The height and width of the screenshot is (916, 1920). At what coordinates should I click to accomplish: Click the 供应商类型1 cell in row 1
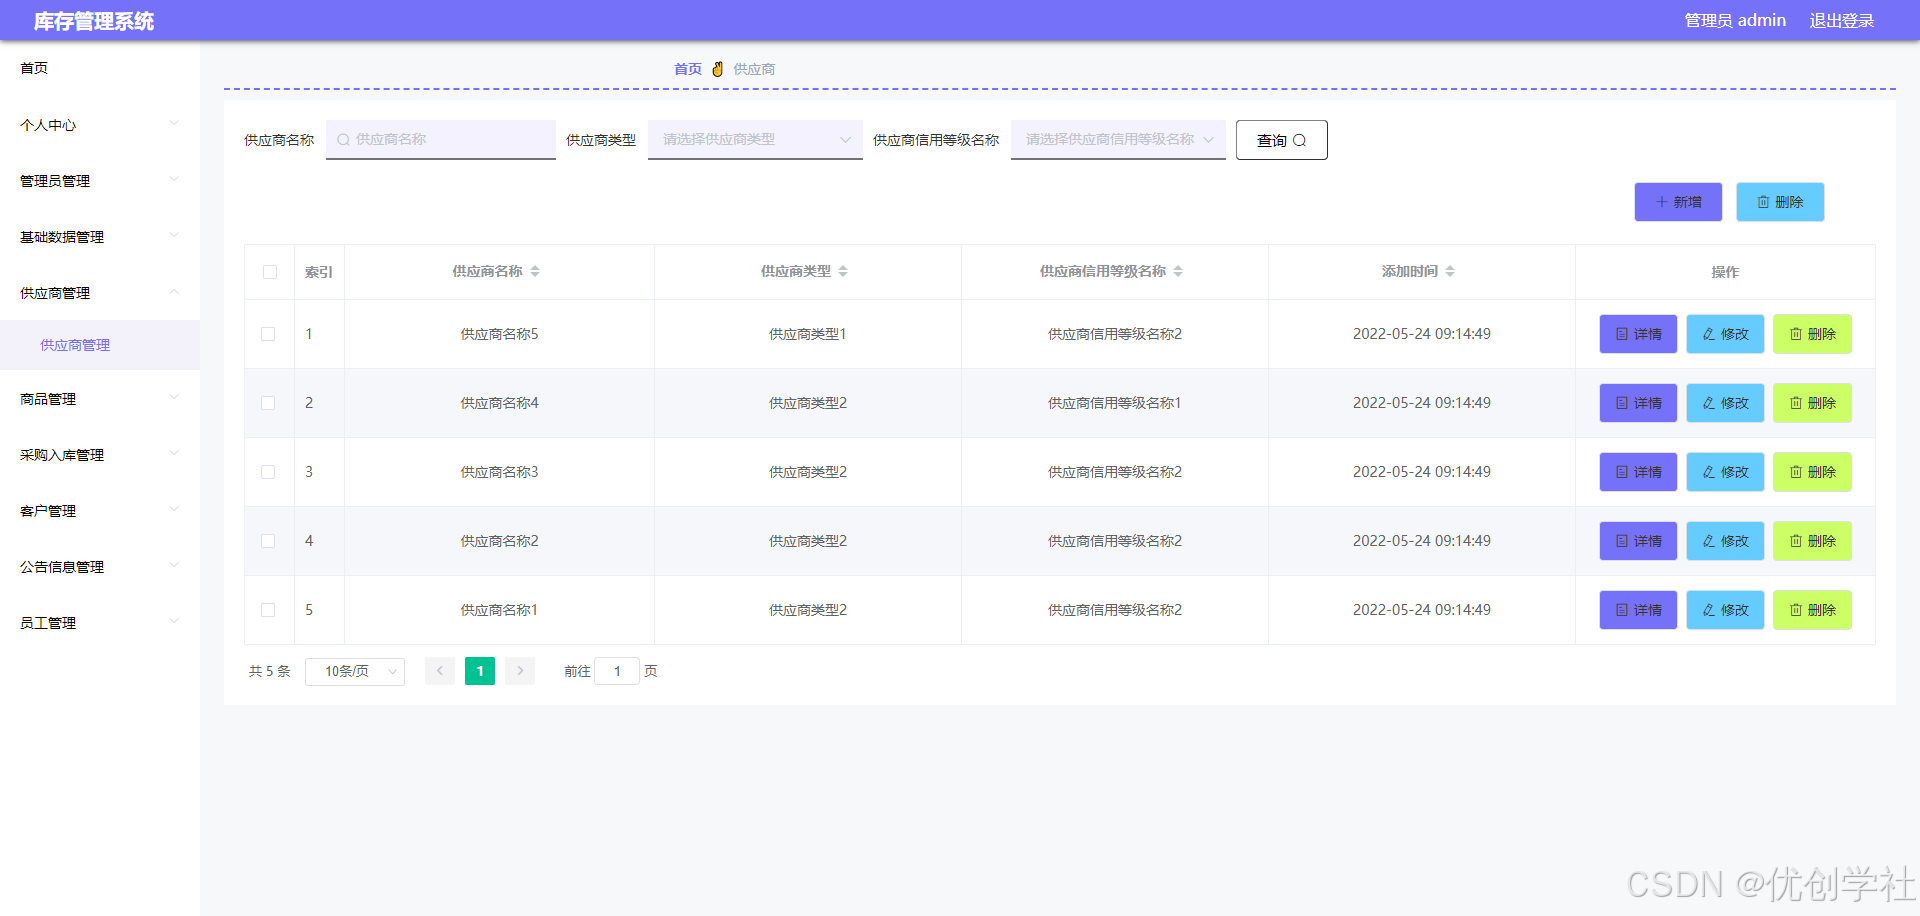point(807,334)
